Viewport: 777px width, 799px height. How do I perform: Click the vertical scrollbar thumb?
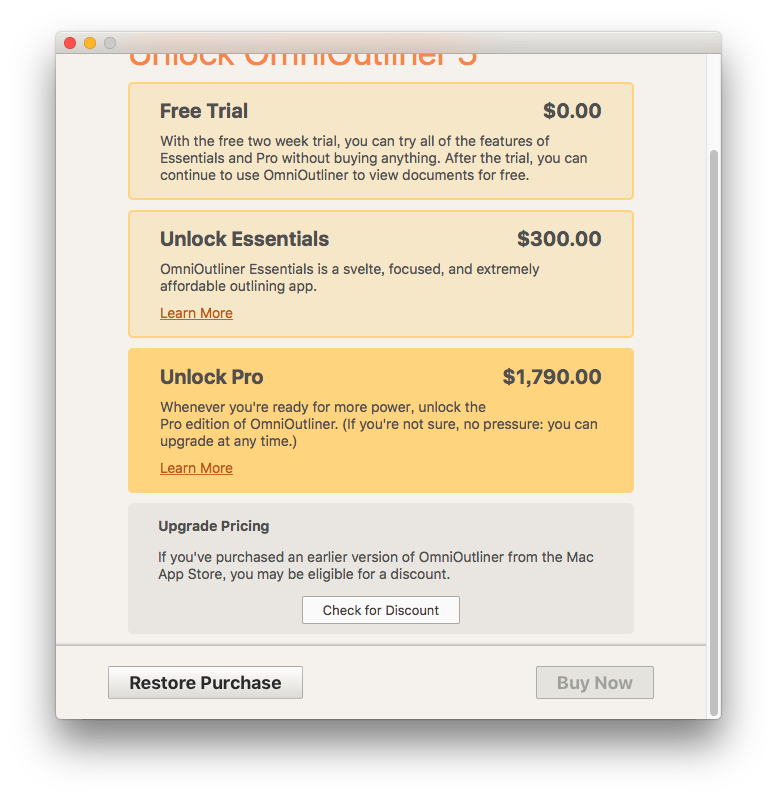pos(713,430)
